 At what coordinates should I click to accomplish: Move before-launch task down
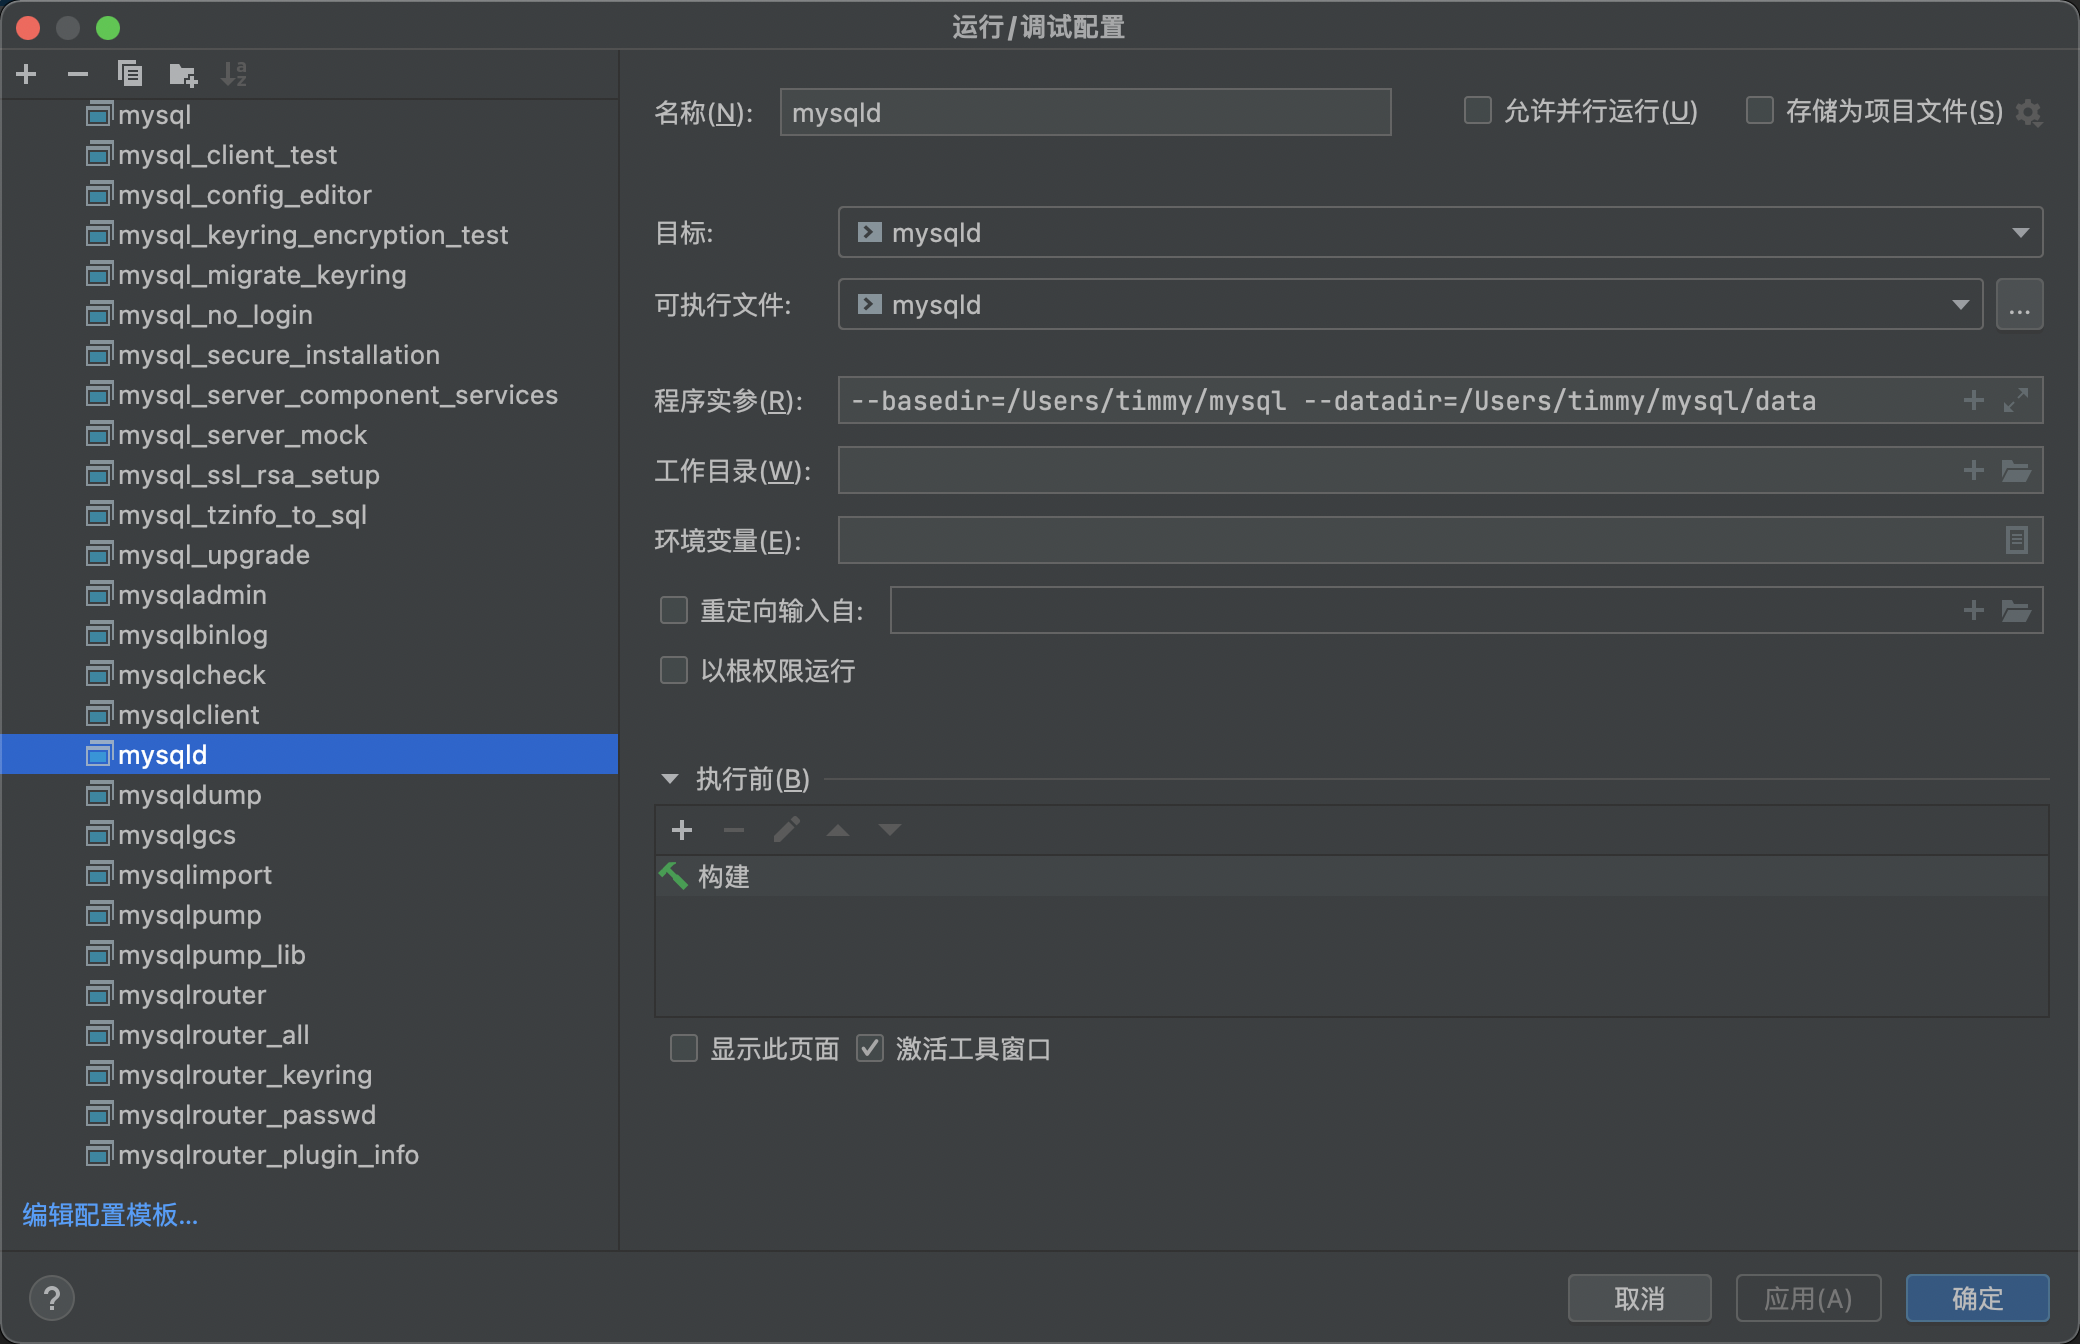[890, 830]
